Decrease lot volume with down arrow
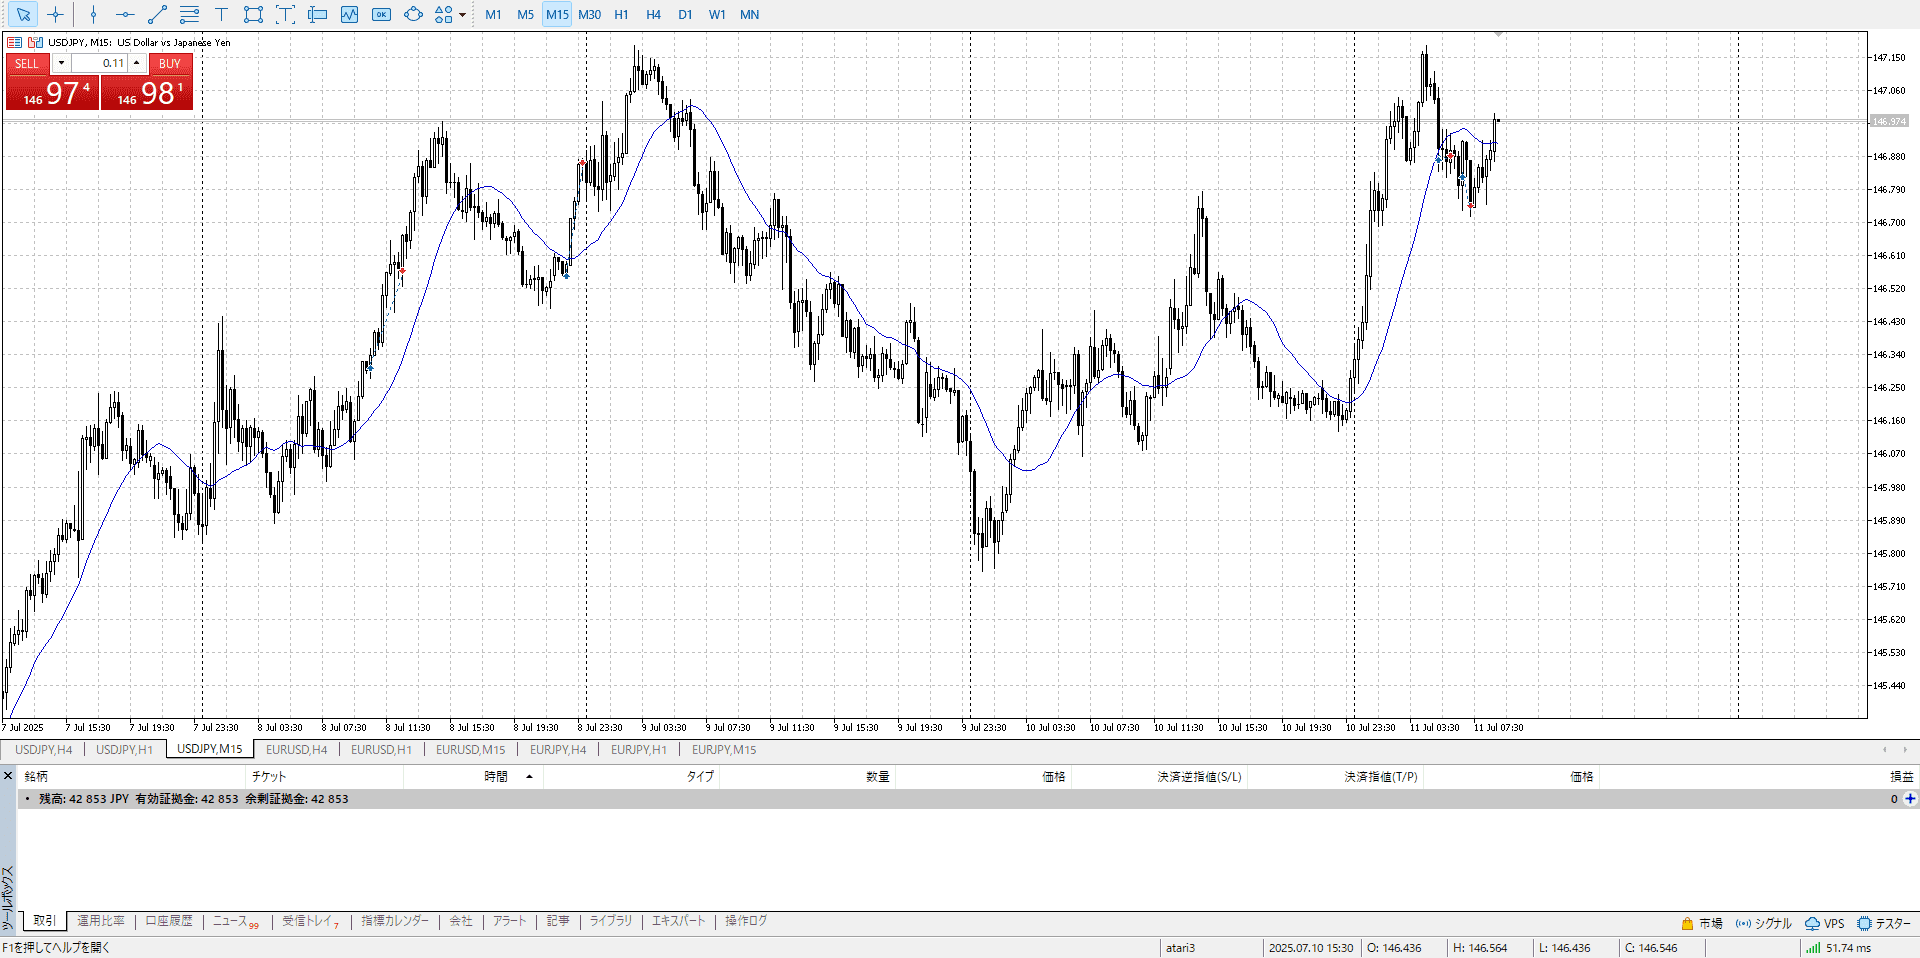This screenshot has width=1920, height=958. tap(61, 63)
